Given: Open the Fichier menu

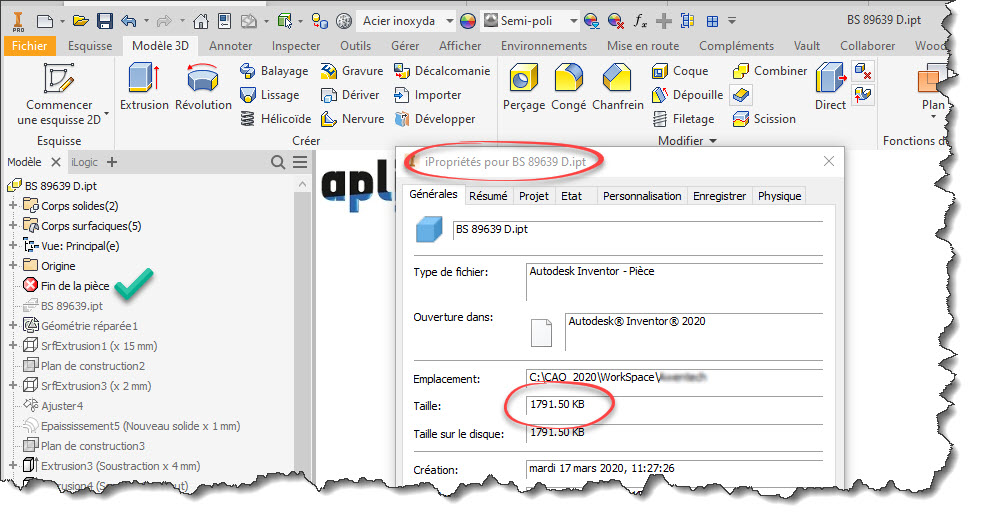Looking at the screenshot, I should pyautogui.click(x=29, y=45).
